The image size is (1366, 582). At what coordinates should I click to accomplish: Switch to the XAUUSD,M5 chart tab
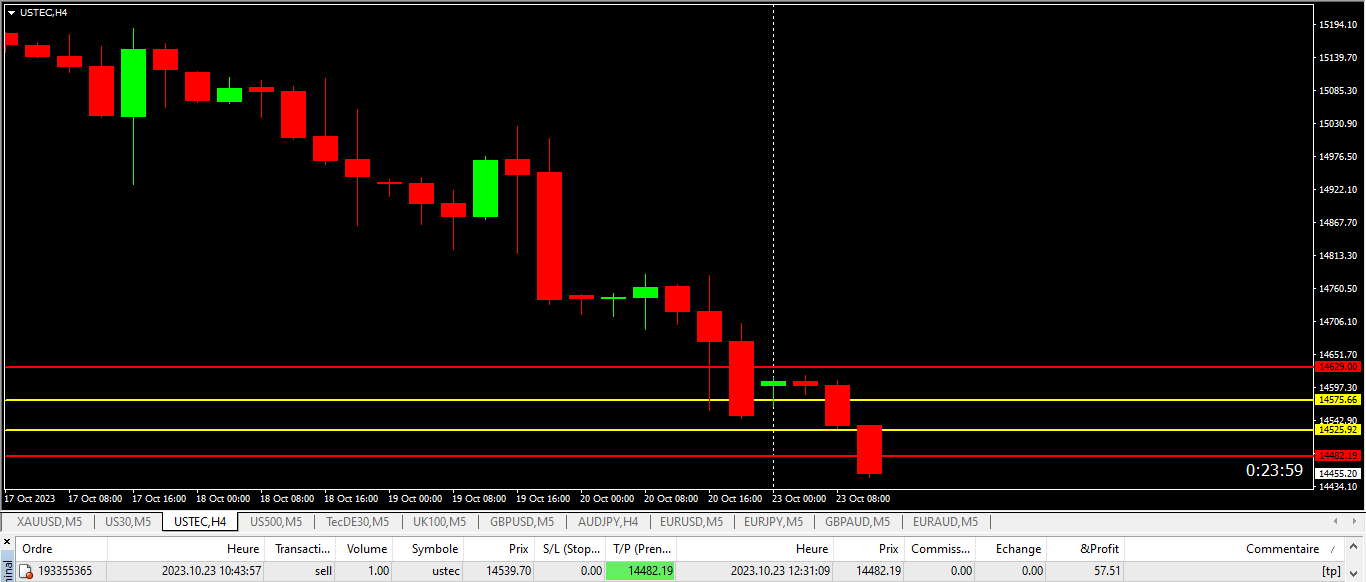[49, 522]
